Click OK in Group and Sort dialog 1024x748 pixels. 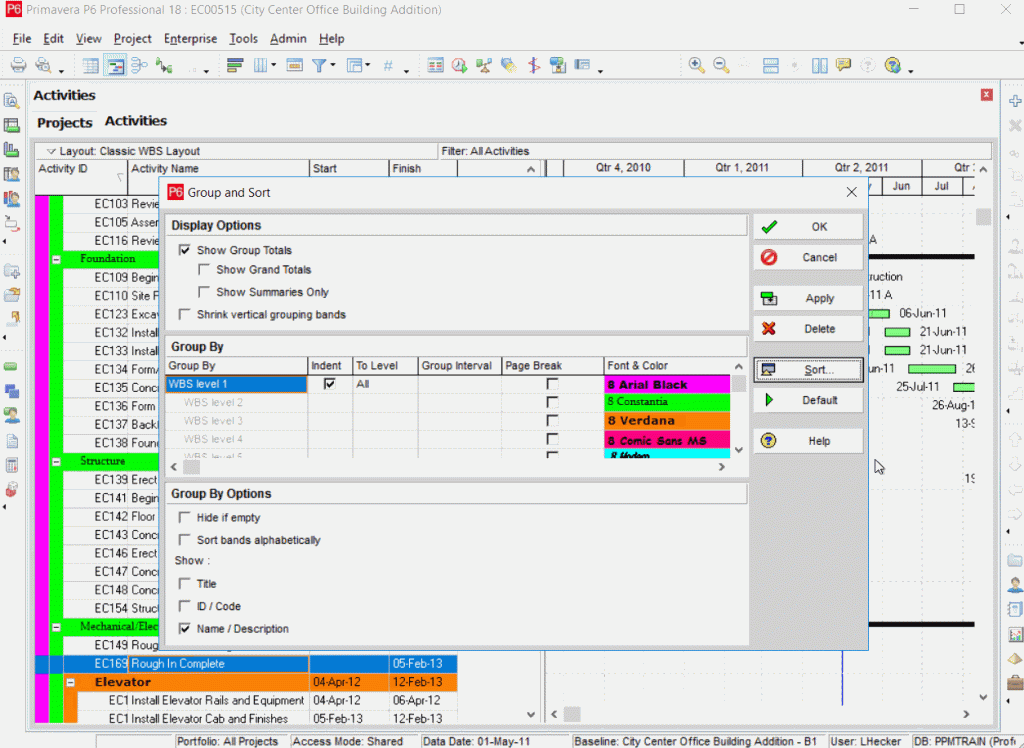pyautogui.click(x=808, y=227)
